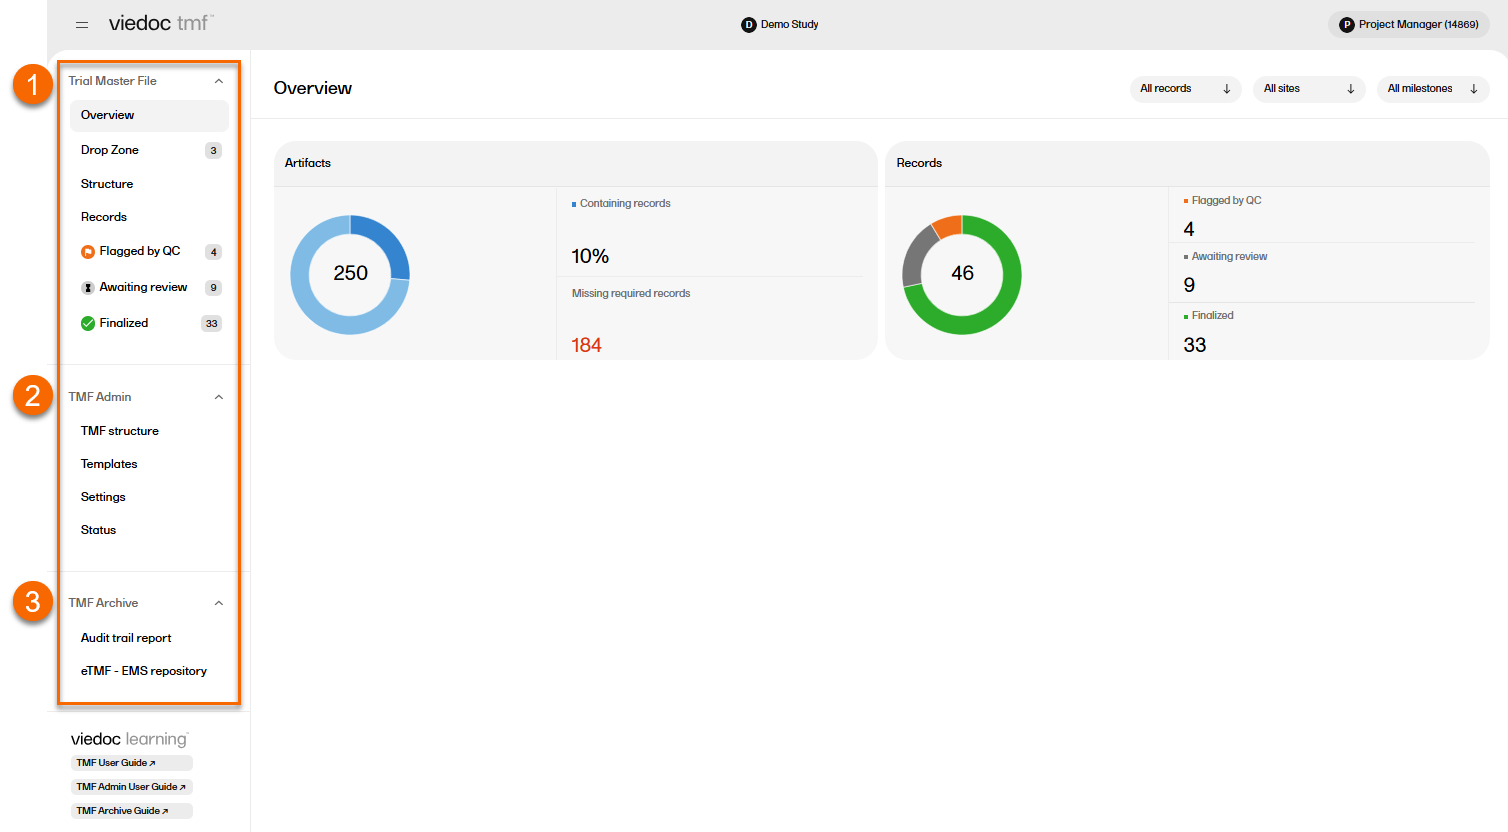1508x832 pixels.
Task: Open the All milestones dropdown
Action: [1432, 89]
